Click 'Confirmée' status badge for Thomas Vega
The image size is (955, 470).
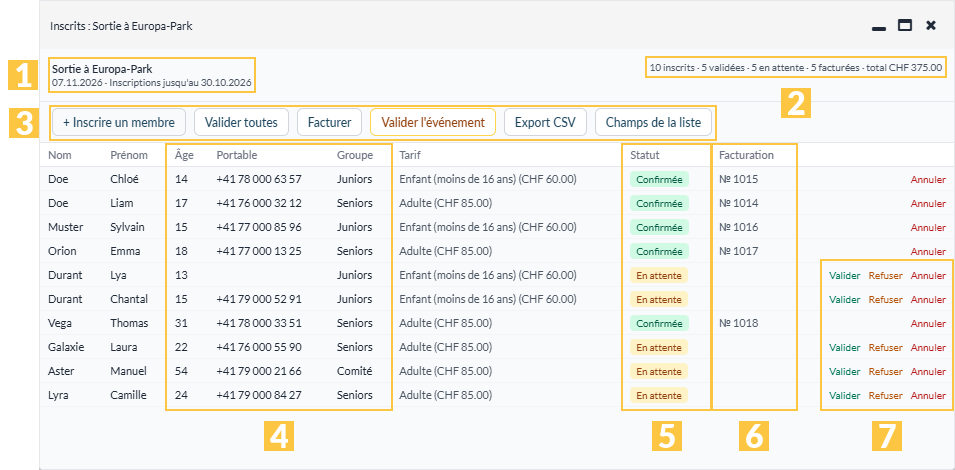659,323
